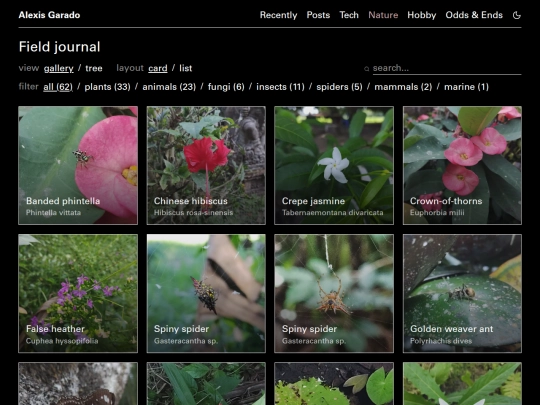Click the Field journal heading

[59, 47]
